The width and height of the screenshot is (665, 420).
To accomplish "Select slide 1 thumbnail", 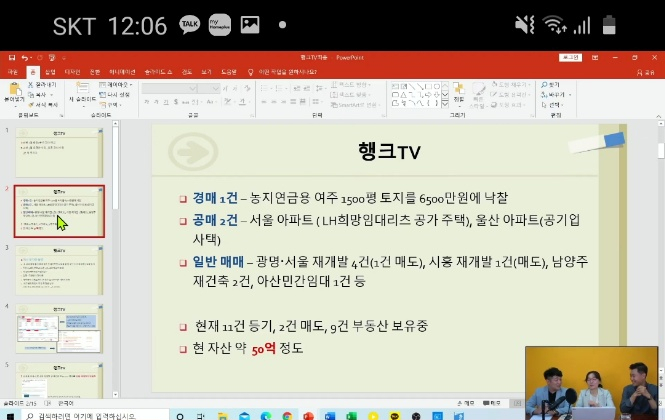I will tap(59, 152).
